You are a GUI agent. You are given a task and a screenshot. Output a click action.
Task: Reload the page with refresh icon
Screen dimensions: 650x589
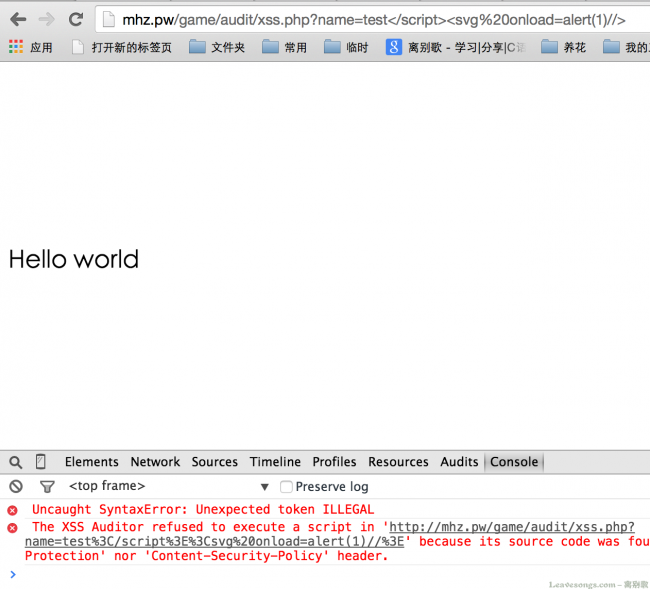coord(76,19)
